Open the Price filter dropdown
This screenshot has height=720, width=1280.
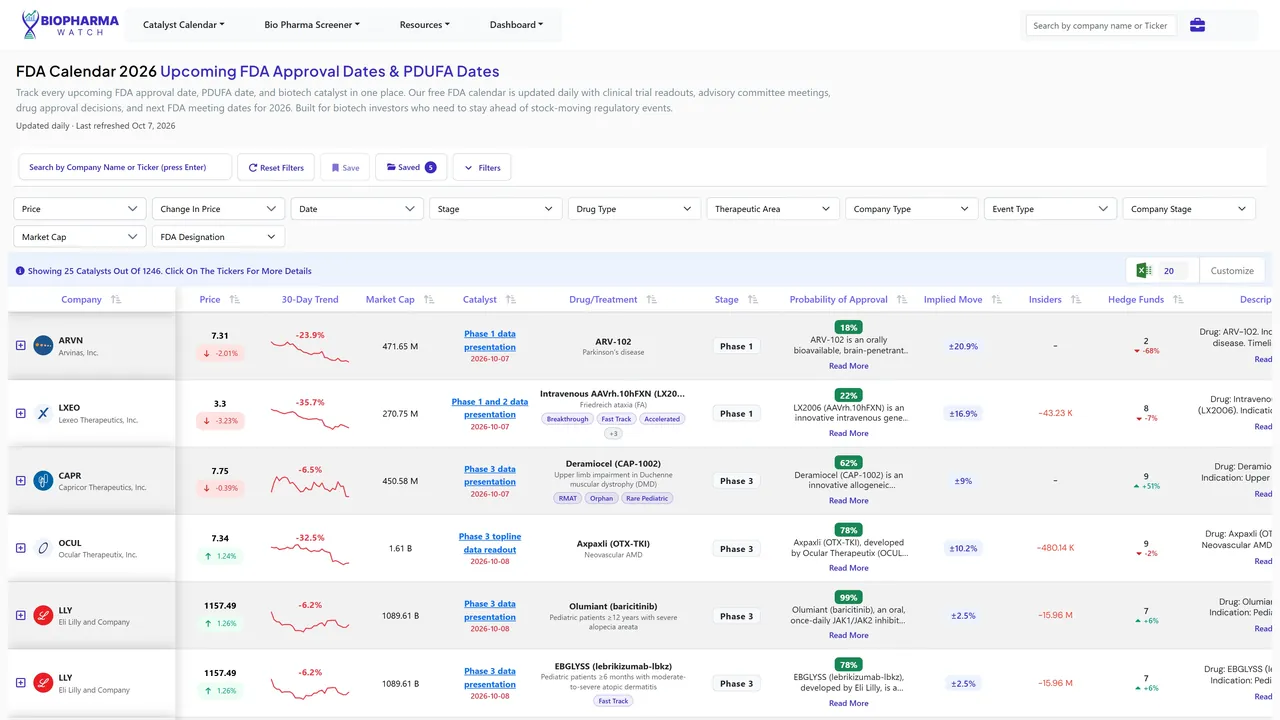tap(80, 209)
